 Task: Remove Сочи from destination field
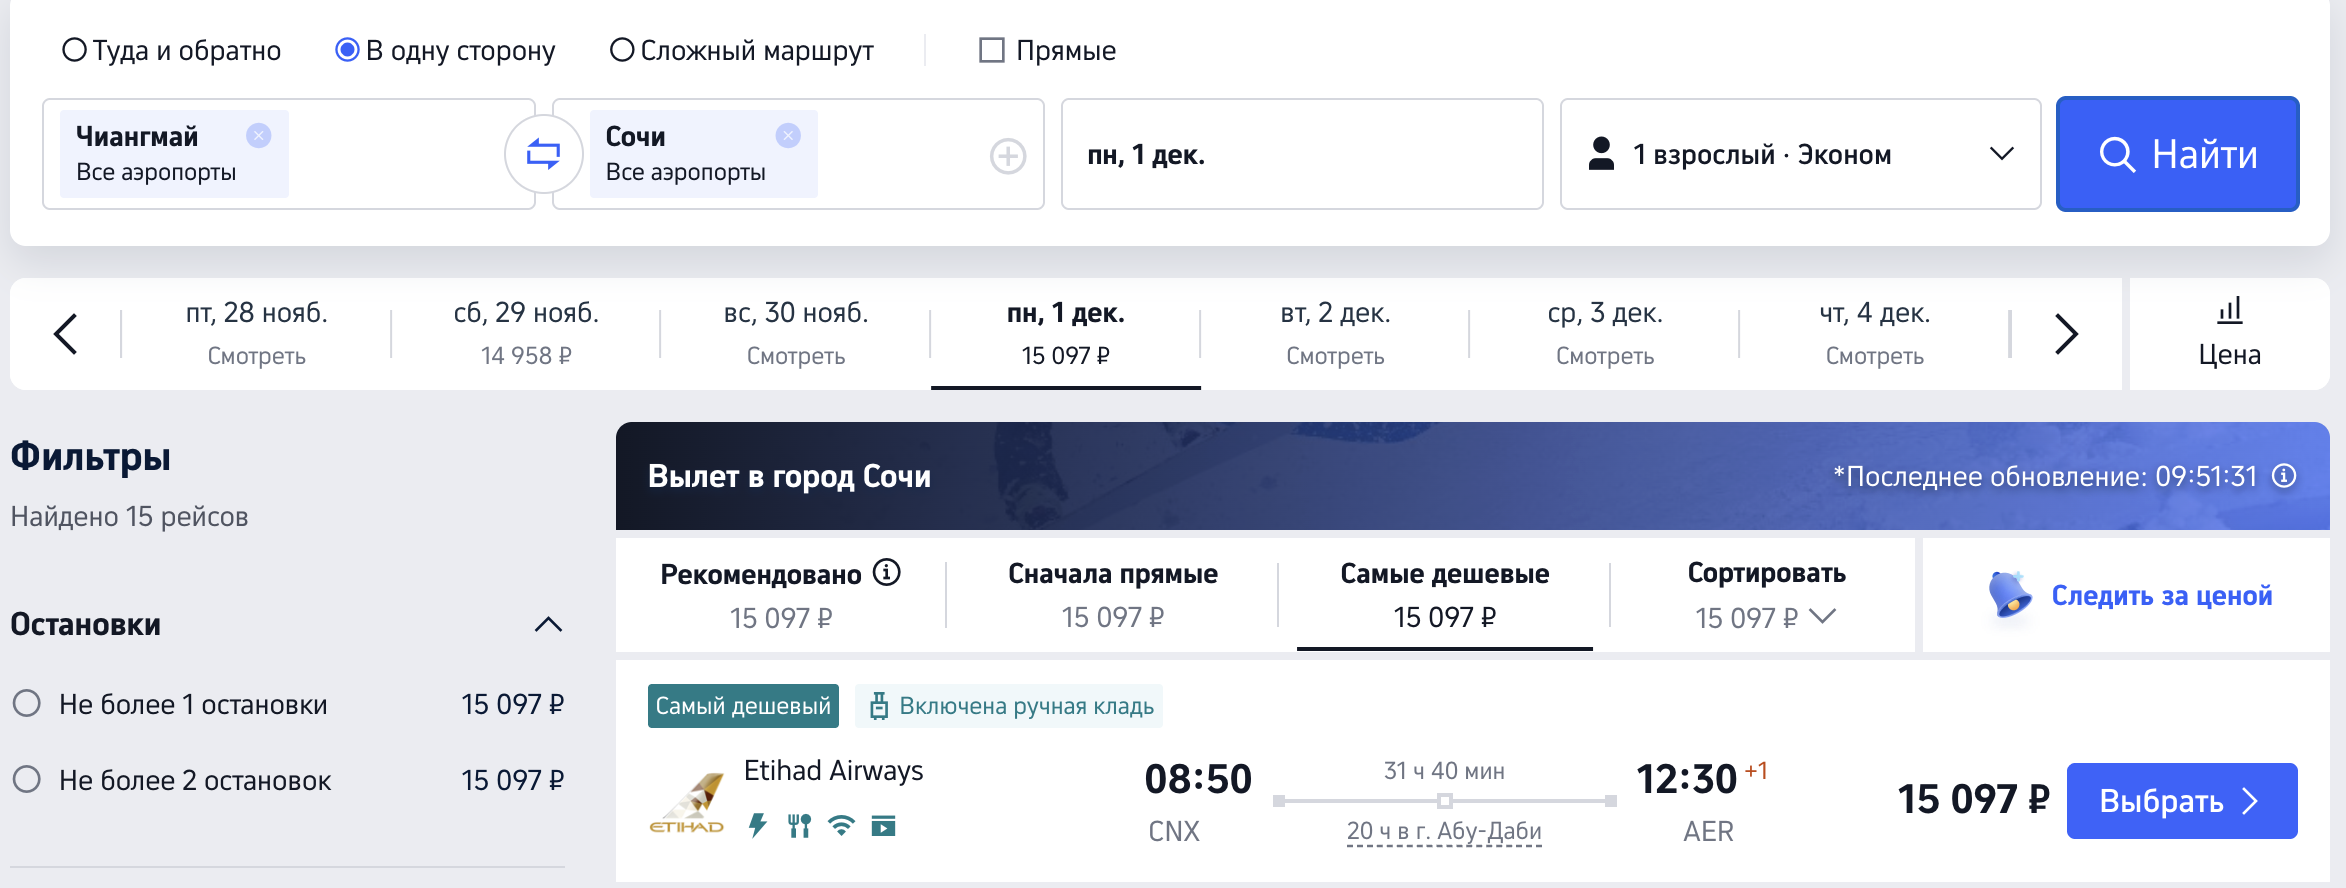788,136
